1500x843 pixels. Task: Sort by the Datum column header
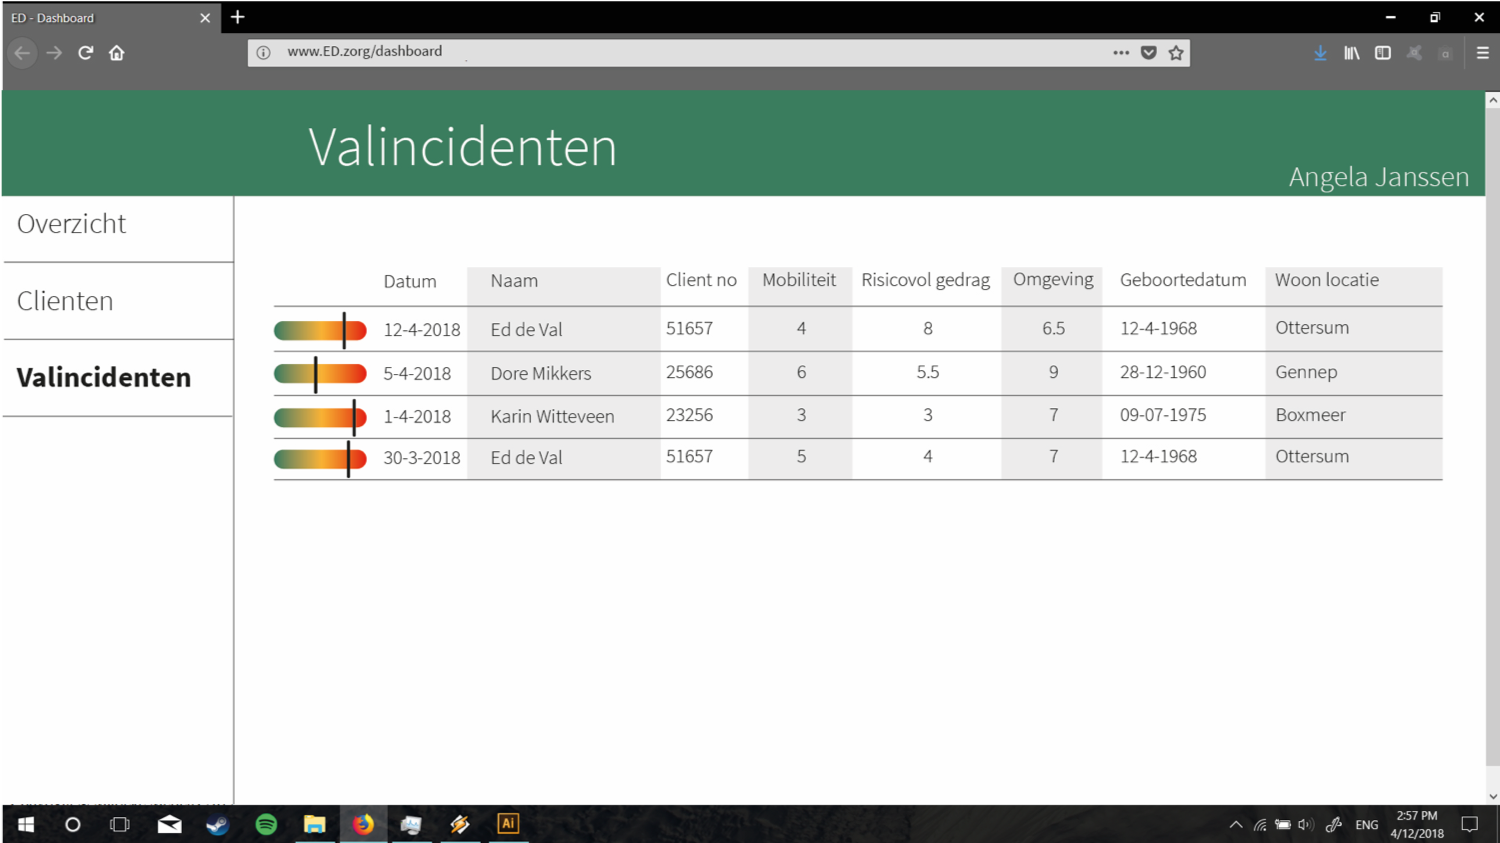click(410, 281)
